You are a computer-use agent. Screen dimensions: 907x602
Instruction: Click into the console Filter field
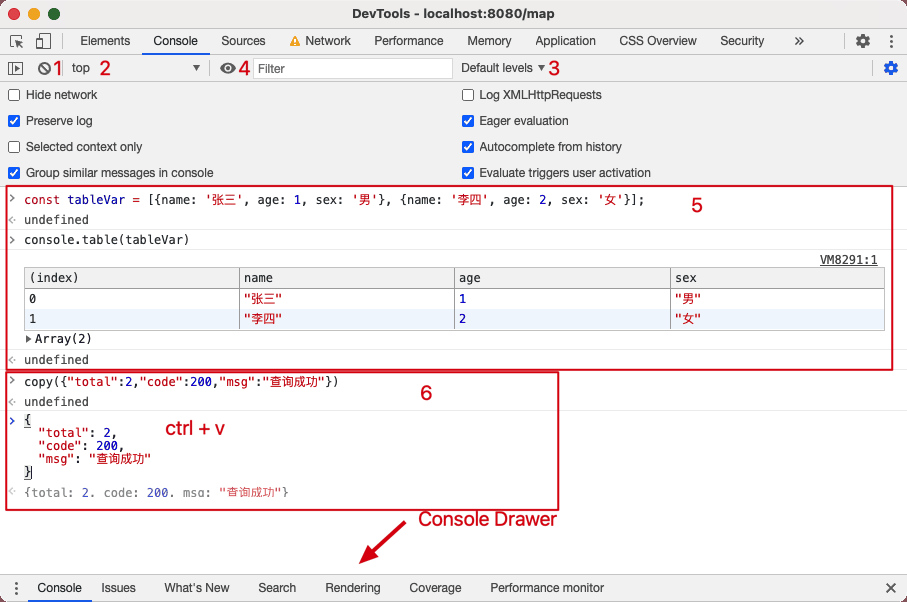pos(352,68)
